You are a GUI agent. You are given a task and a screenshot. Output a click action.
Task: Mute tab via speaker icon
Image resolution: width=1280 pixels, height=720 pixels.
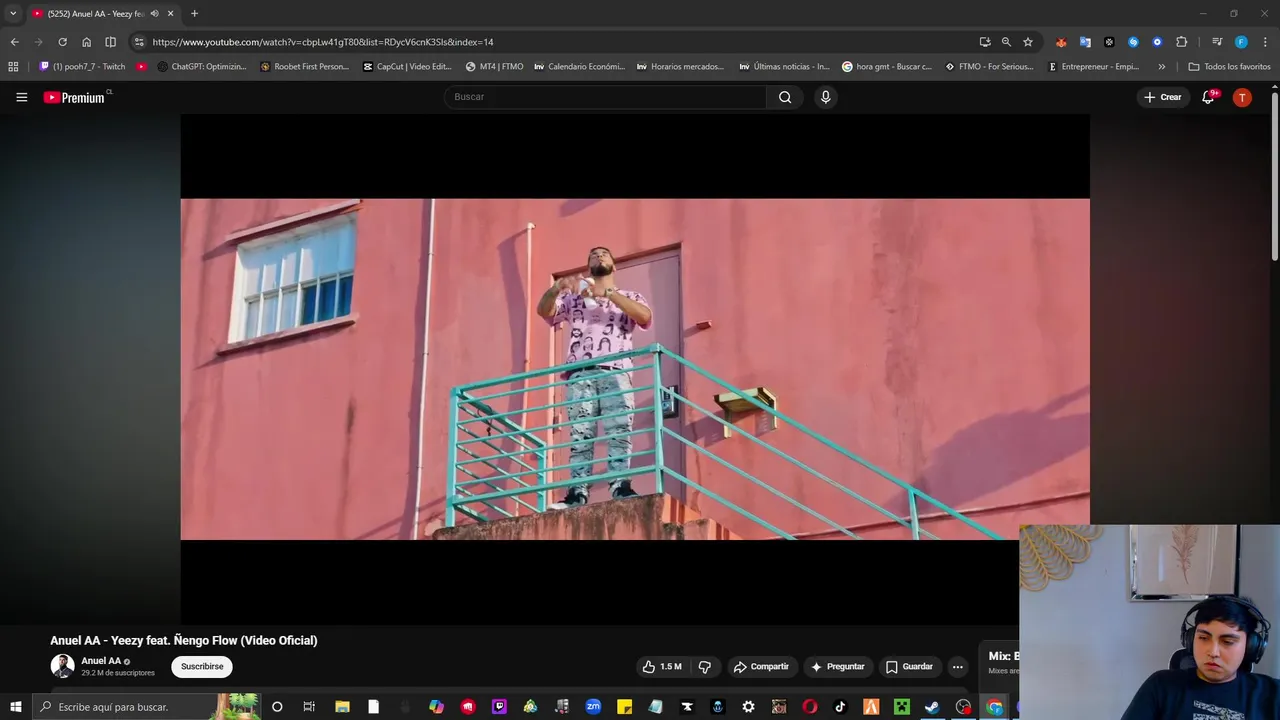tap(154, 14)
